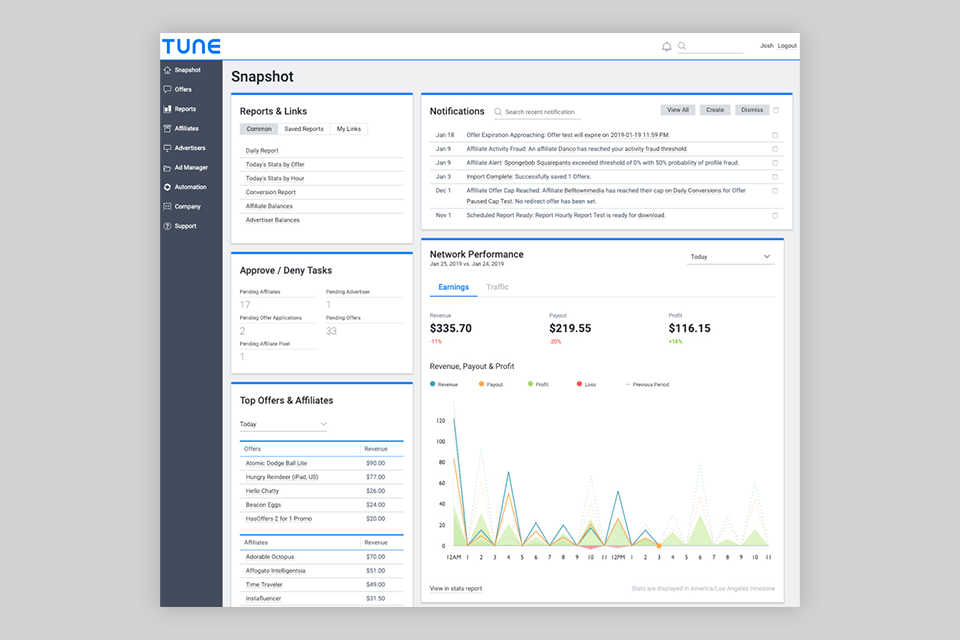Image resolution: width=960 pixels, height=640 pixels.
Task: Click Instafluencer affiliate row
Action: (x=322, y=599)
